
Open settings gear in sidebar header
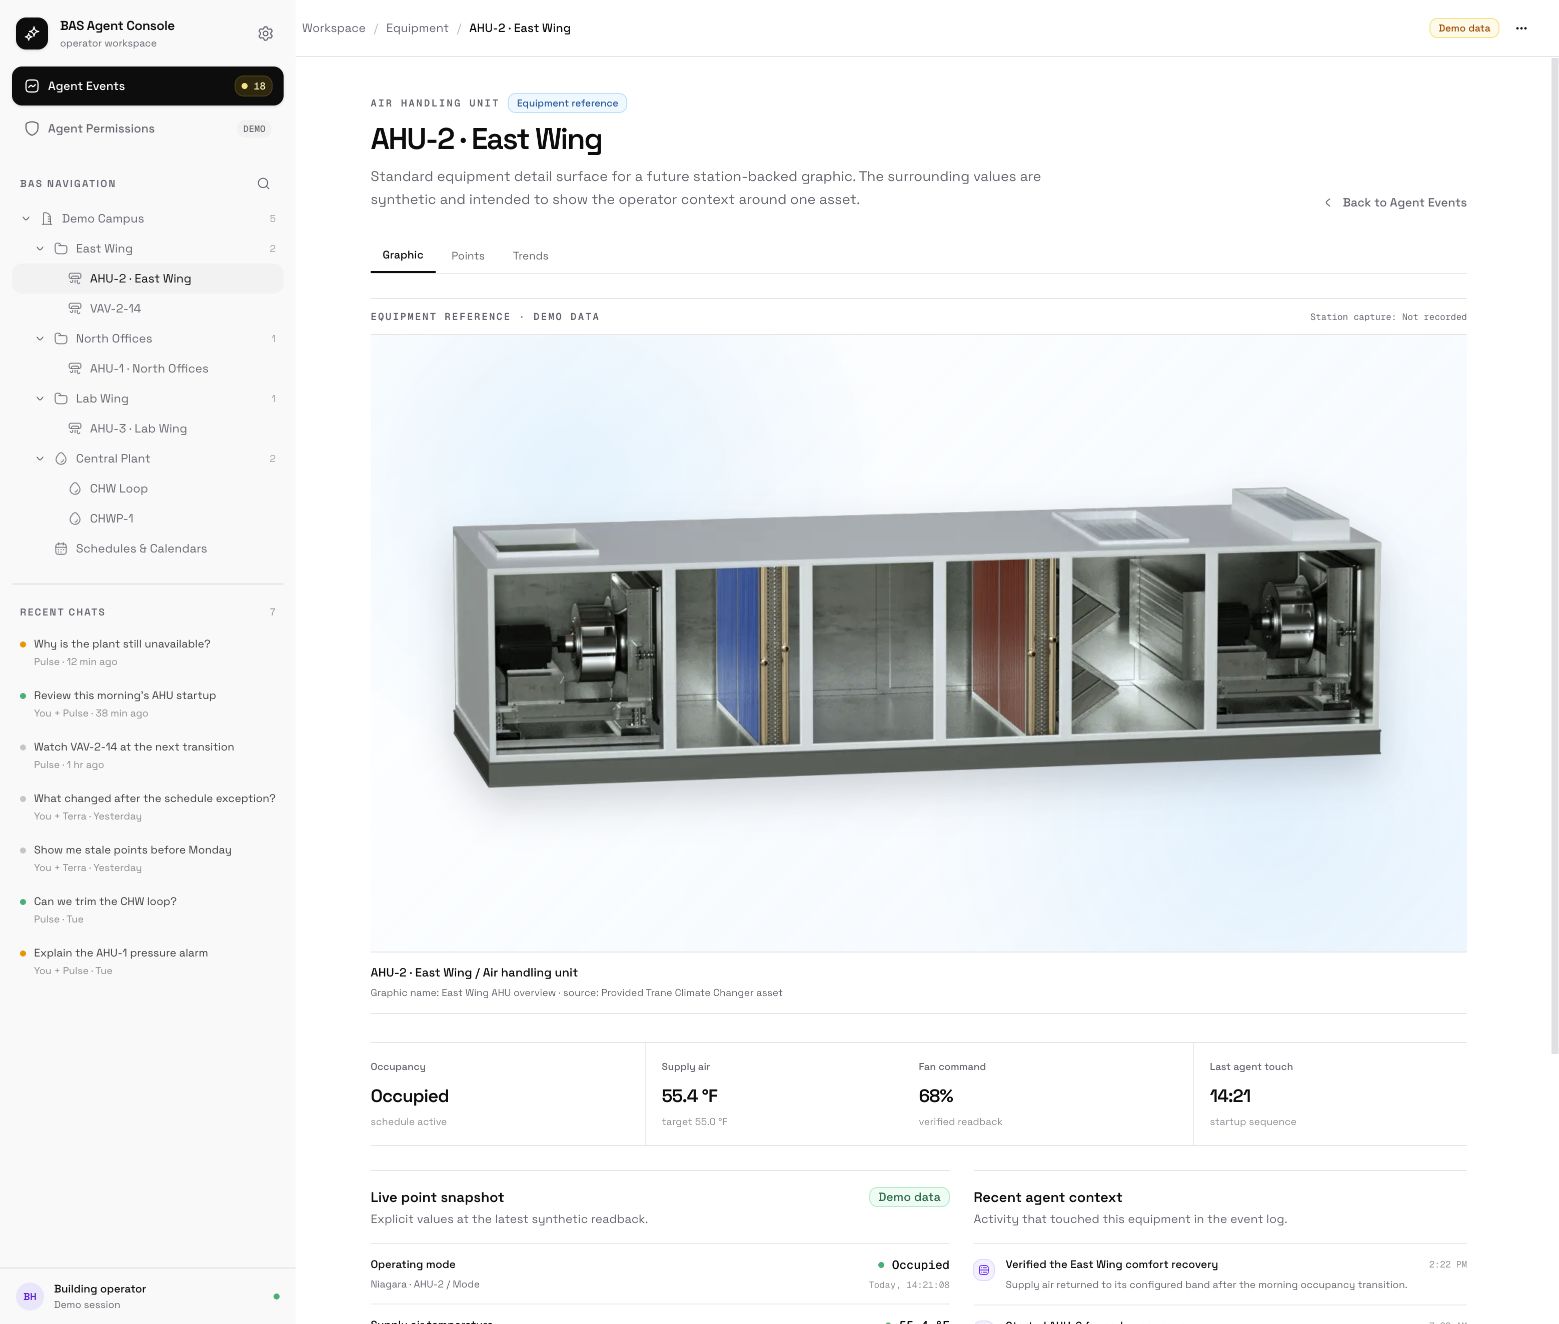pyautogui.click(x=265, y=34)
